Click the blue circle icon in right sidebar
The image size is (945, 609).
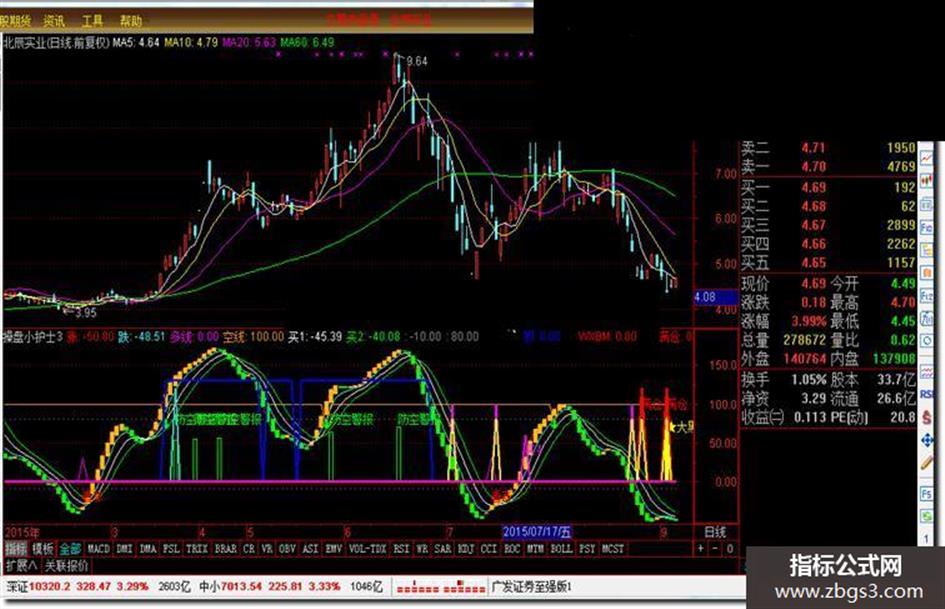point(926,341)
